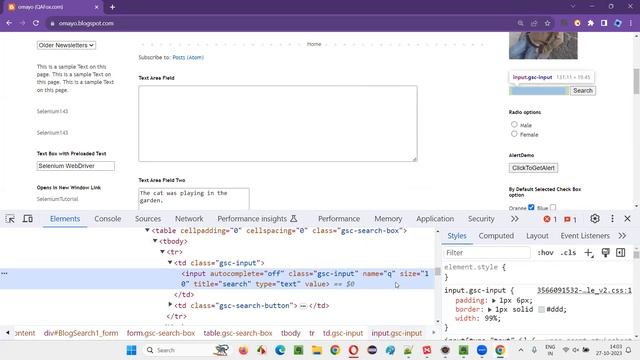The image size is (640, 360).
Task: Collapse the tbody node arrow
Action: coord(155,241)
